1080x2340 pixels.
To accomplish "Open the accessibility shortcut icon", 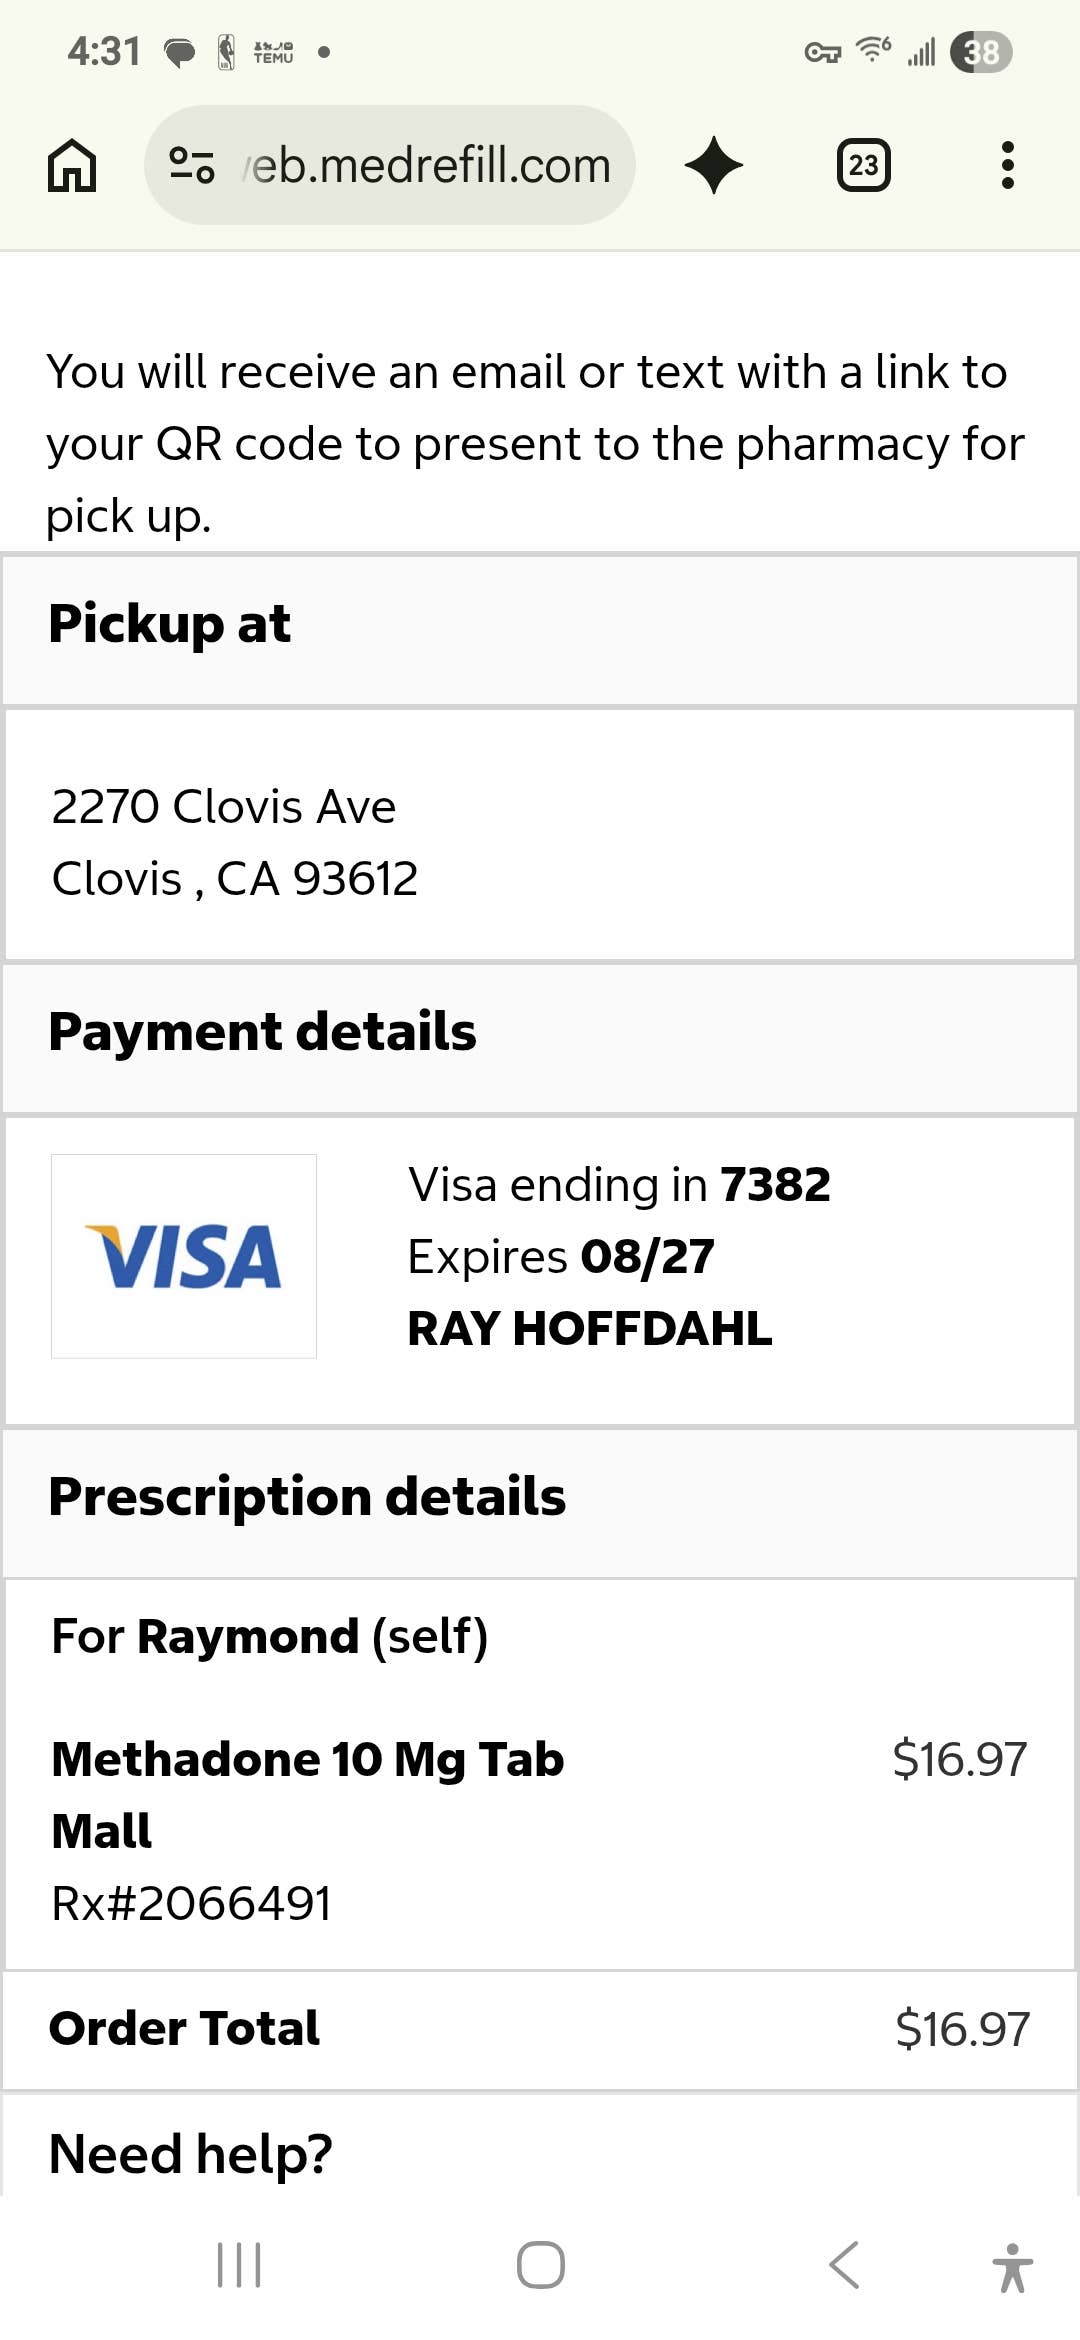I will (1012, 2267).
